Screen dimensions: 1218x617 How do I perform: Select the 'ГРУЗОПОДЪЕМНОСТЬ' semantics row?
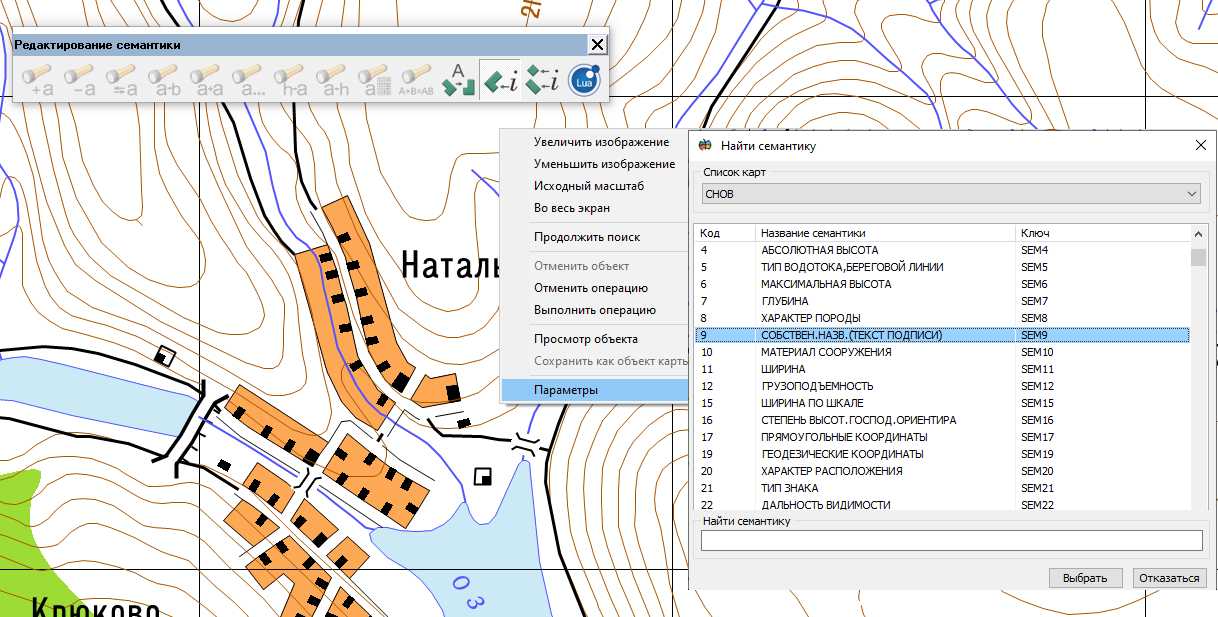(817, 386)
